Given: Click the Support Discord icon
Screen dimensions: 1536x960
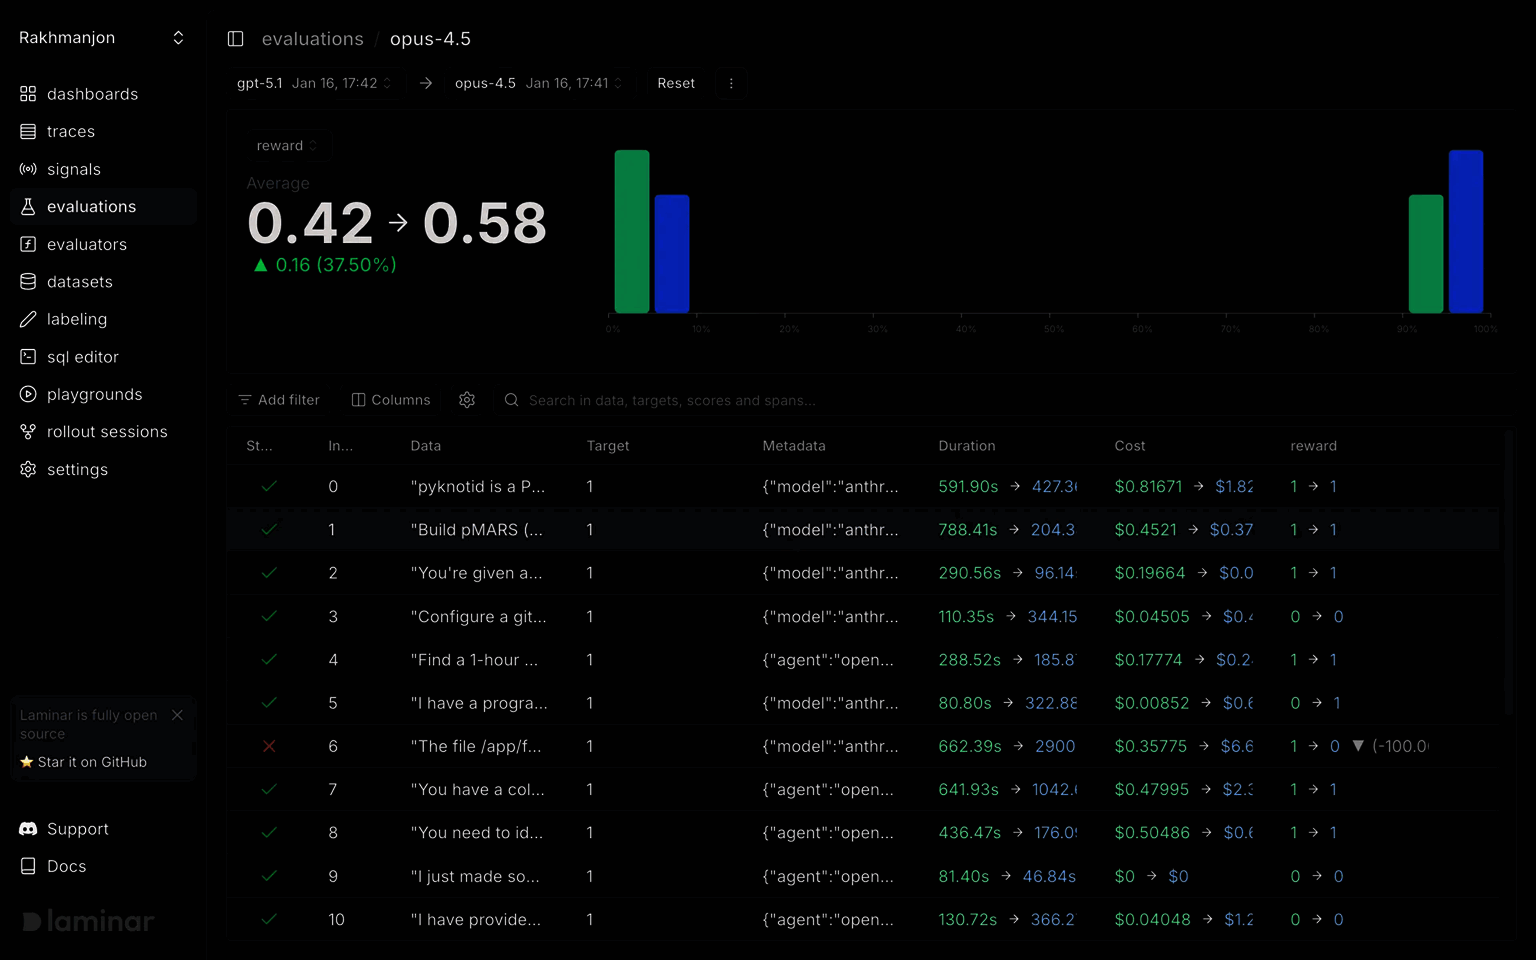Looking at the screenshot, I should tap(28, 829).
